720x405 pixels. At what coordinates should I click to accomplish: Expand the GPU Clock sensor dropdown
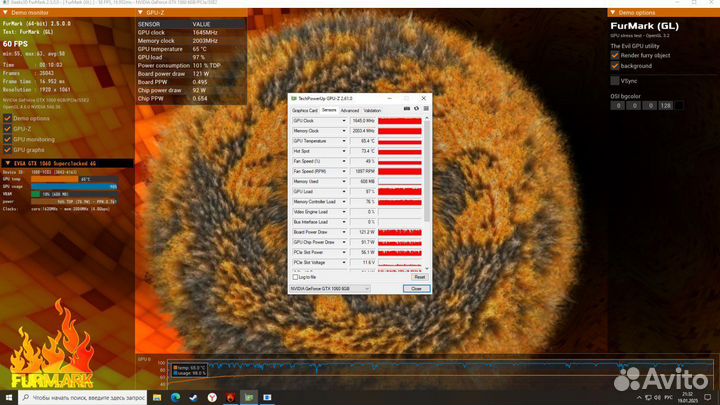[x=345, y=120]
